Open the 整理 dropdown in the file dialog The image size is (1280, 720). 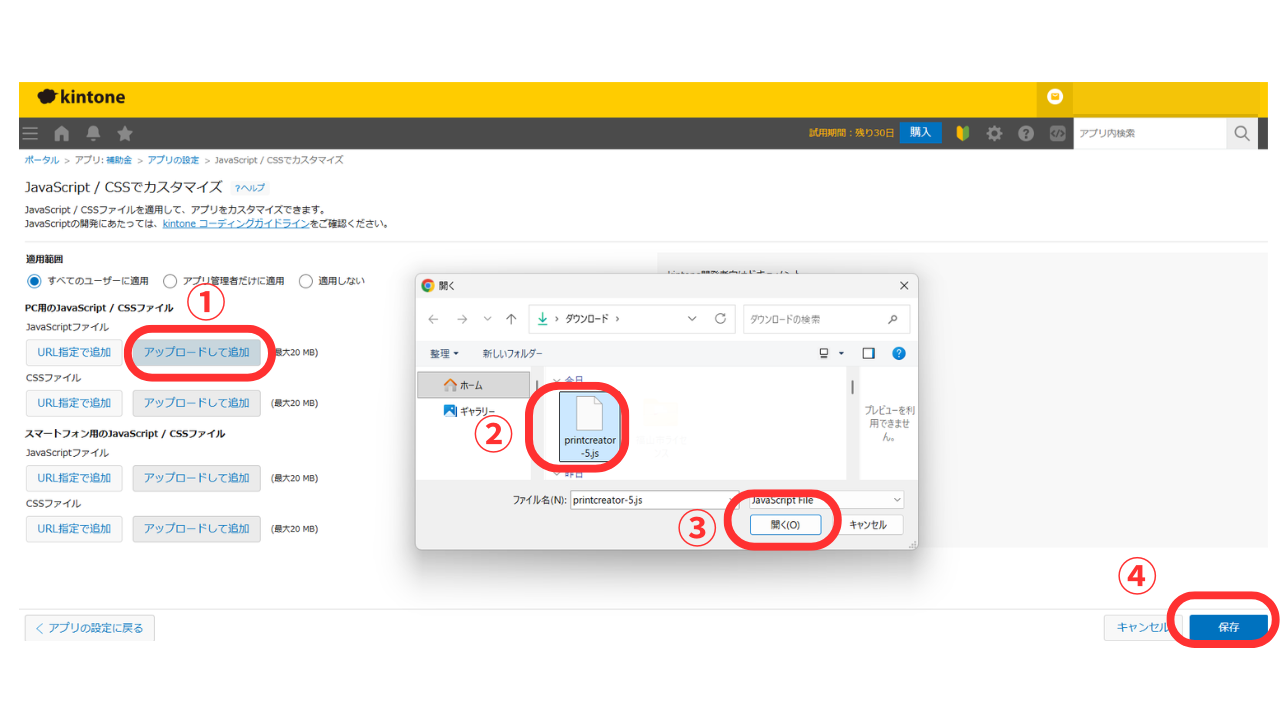point(445,353)
